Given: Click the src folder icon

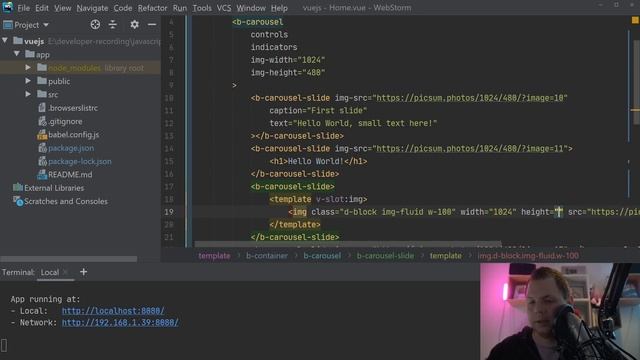Looking at the screenshot, I should [42, 94].
